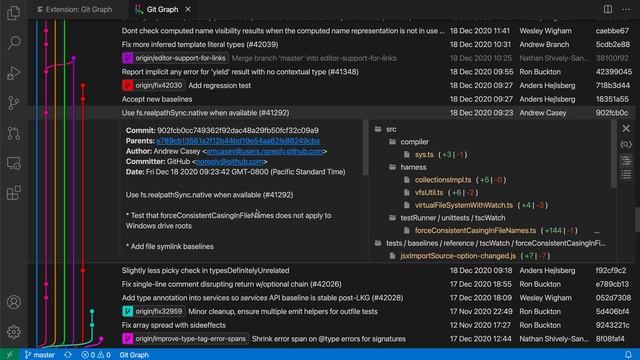Image resolution: width=640 pixels, height=360 pixels.
Task: Close the Git Graph tab
Action: click(x=188, y=9)
